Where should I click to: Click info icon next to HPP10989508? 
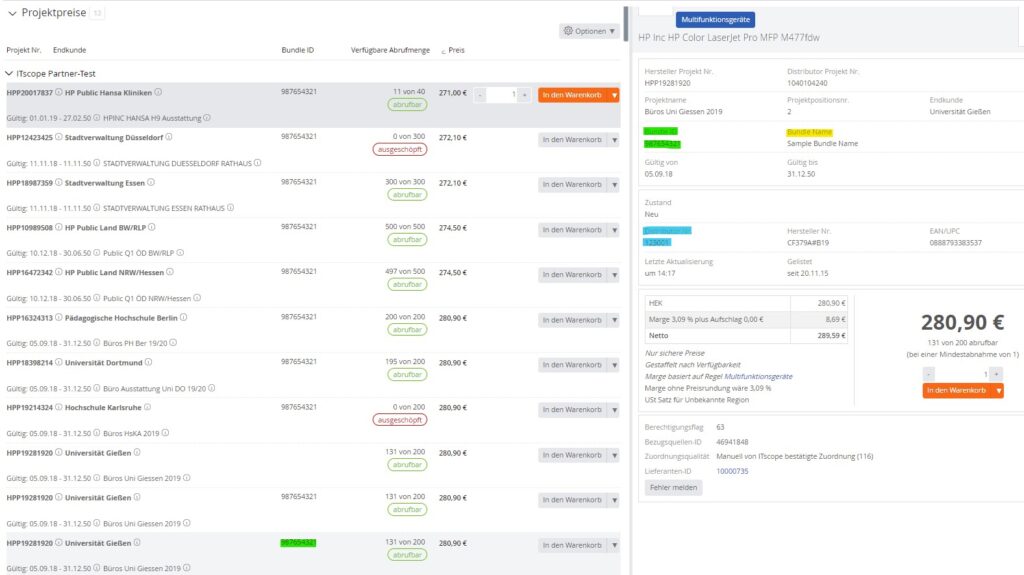59,227
